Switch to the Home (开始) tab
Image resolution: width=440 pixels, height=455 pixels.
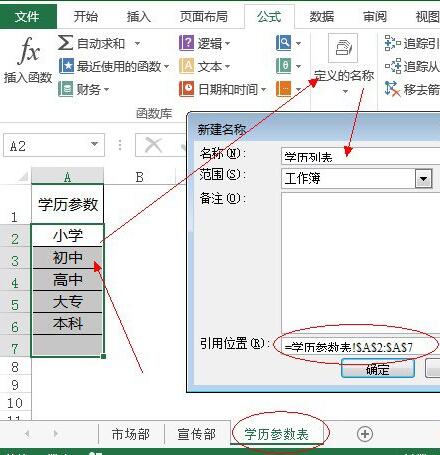pyautogui.click(x=86, y=16)
